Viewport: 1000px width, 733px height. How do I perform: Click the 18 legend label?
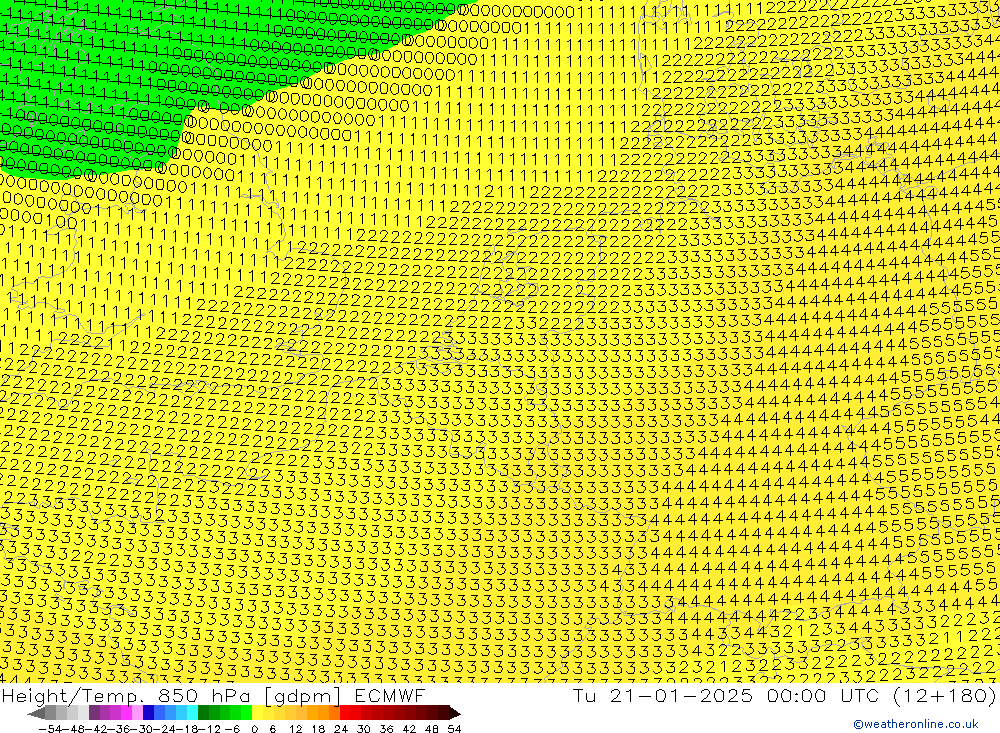pos(318,729)
